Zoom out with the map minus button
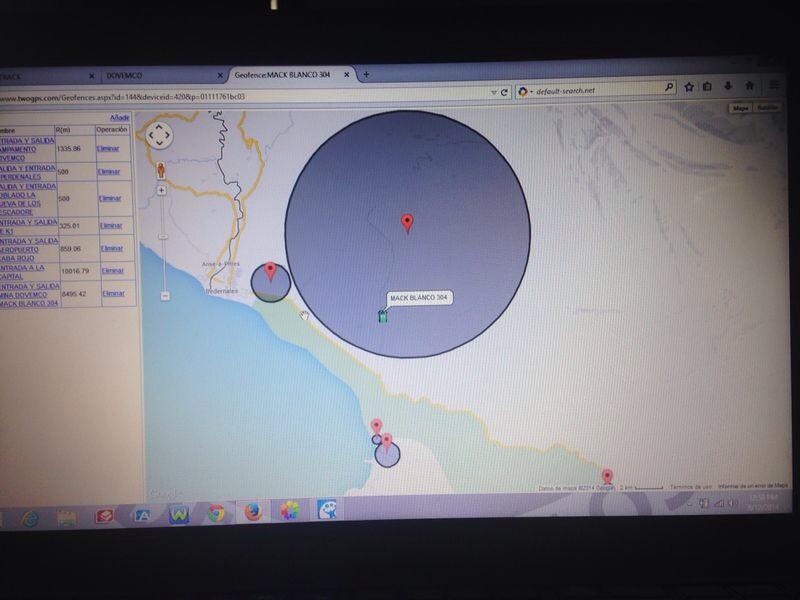Image resolution: width=800 pixels, height=600 pixels. pyautogui.click(x=165, y=295)
